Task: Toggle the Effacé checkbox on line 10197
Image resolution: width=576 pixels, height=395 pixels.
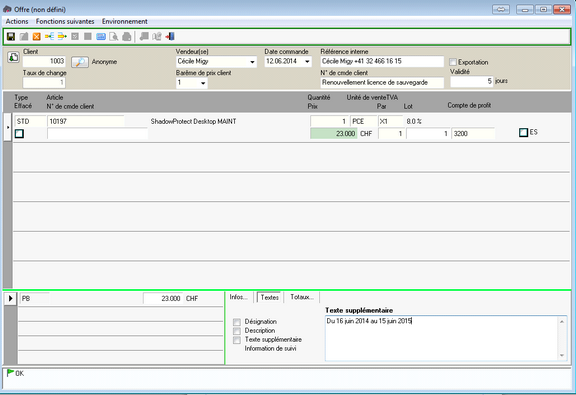Action: point(19,133)
